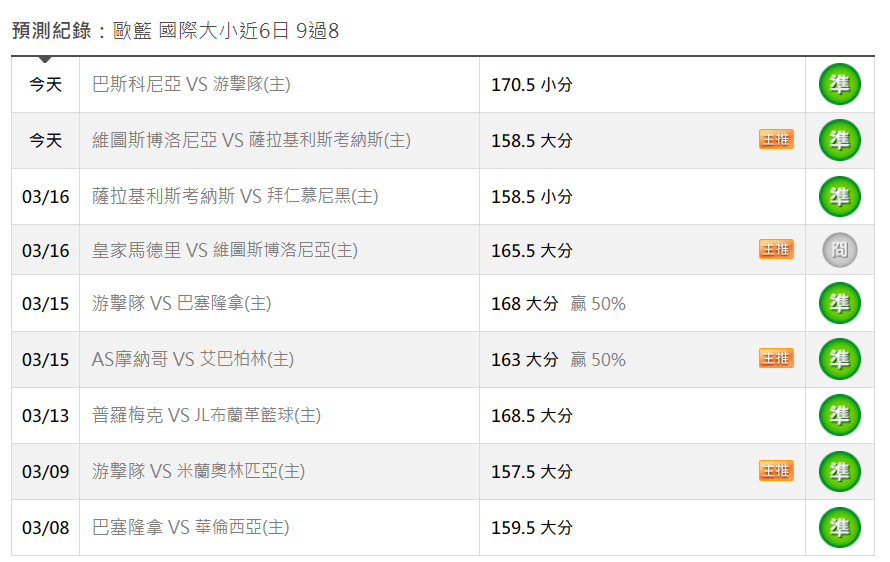Image resolution: width=890 pixels, height=562 pixels.
Task: Click green 準 icon for 維圖斯博洛尼亞 VS 薩拉基利斯考納斯
Action: click(x=839, y=140)
